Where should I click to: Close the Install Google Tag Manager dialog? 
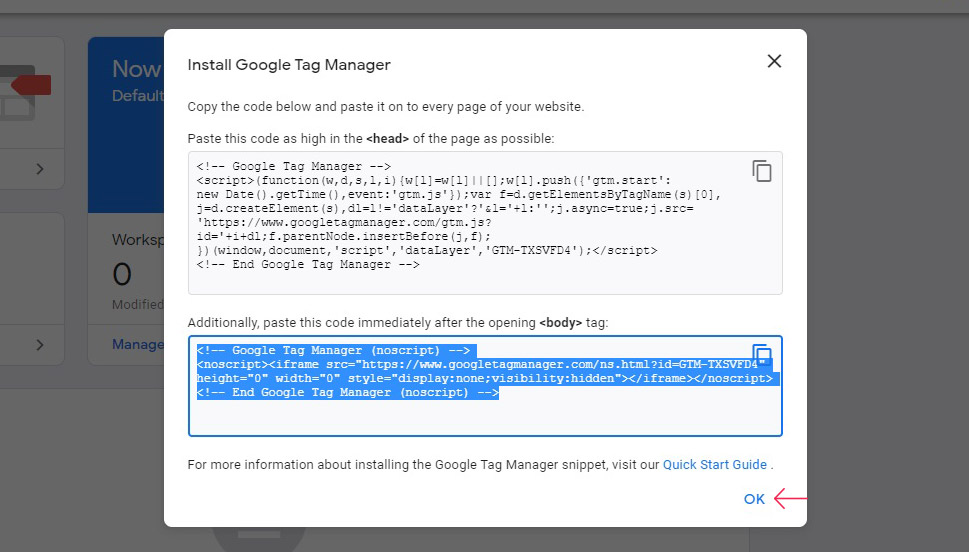click(774, 61)
